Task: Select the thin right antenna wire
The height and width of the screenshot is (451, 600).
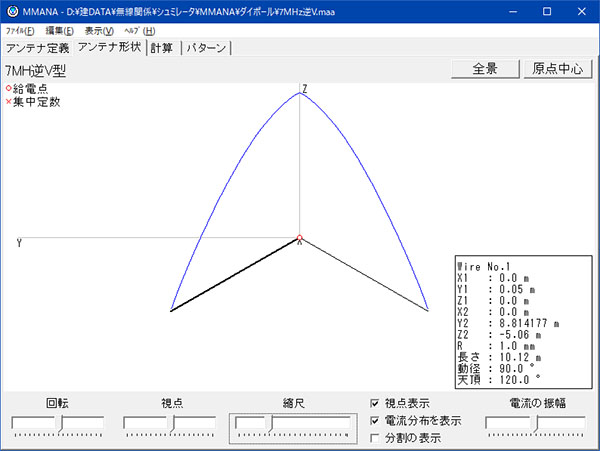Action: [364, 274]
